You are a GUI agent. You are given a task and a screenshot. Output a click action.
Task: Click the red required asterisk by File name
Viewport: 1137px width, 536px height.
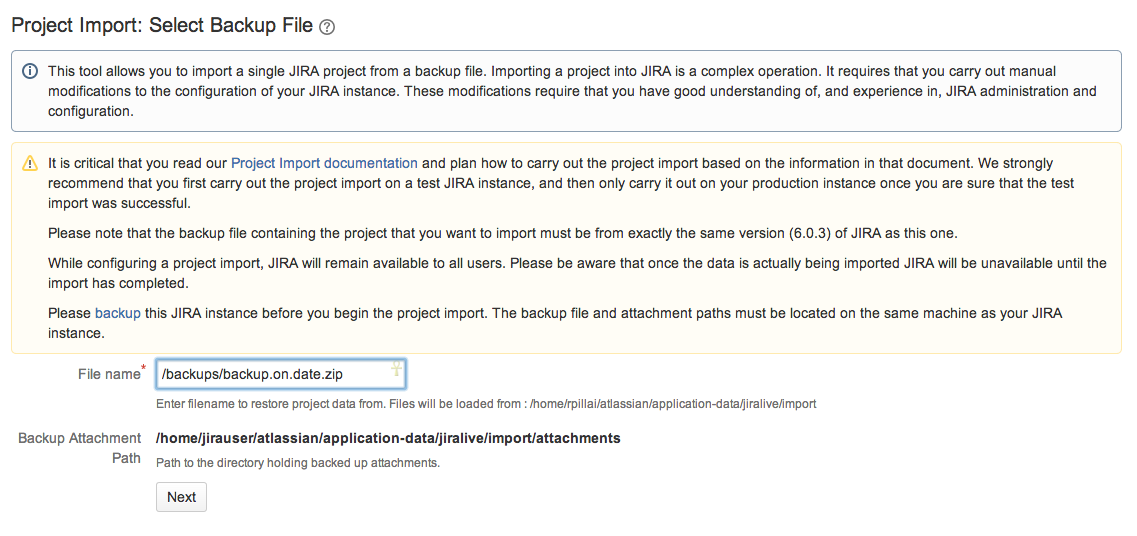(x=143, y=369)
